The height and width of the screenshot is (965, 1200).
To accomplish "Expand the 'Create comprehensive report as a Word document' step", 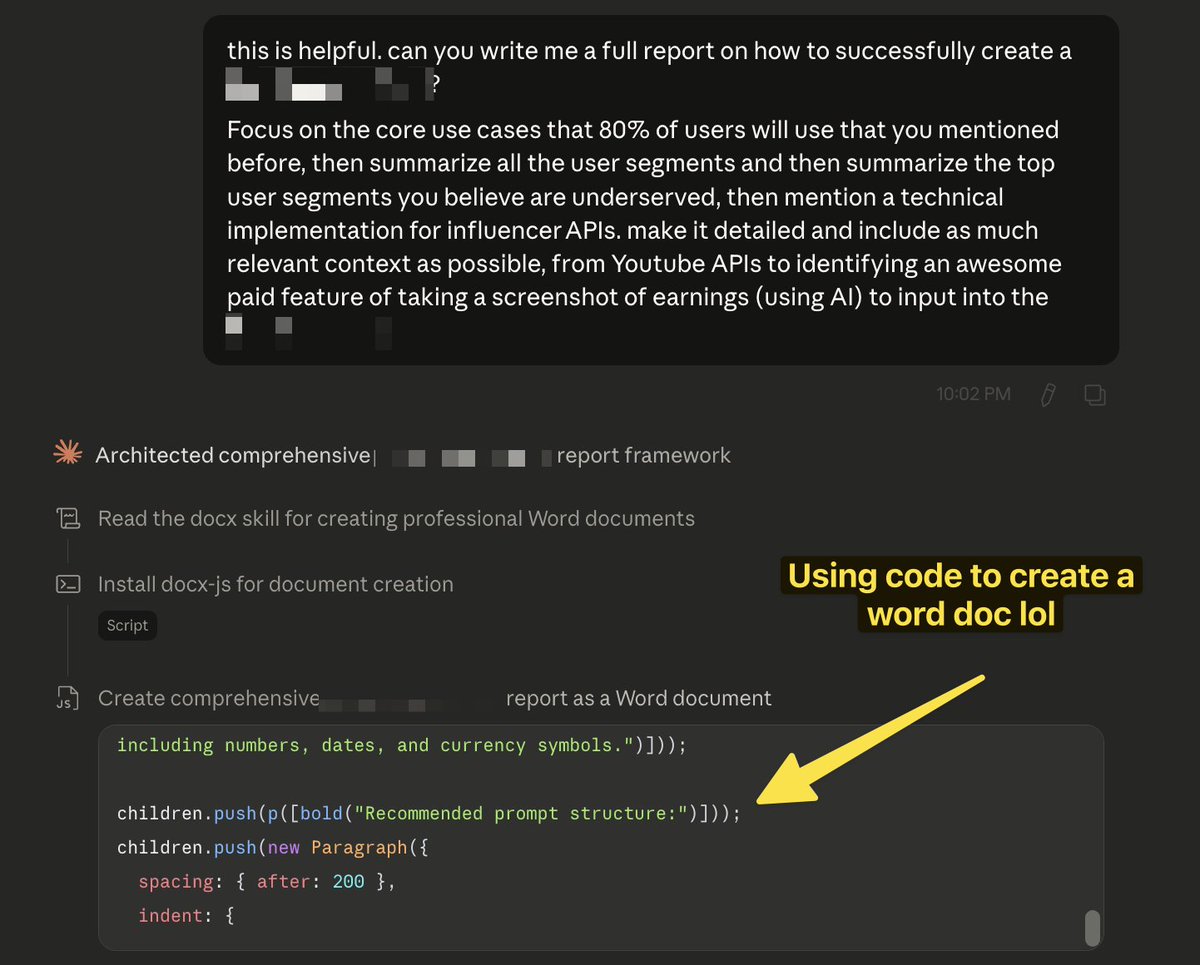I will [435, 699].
